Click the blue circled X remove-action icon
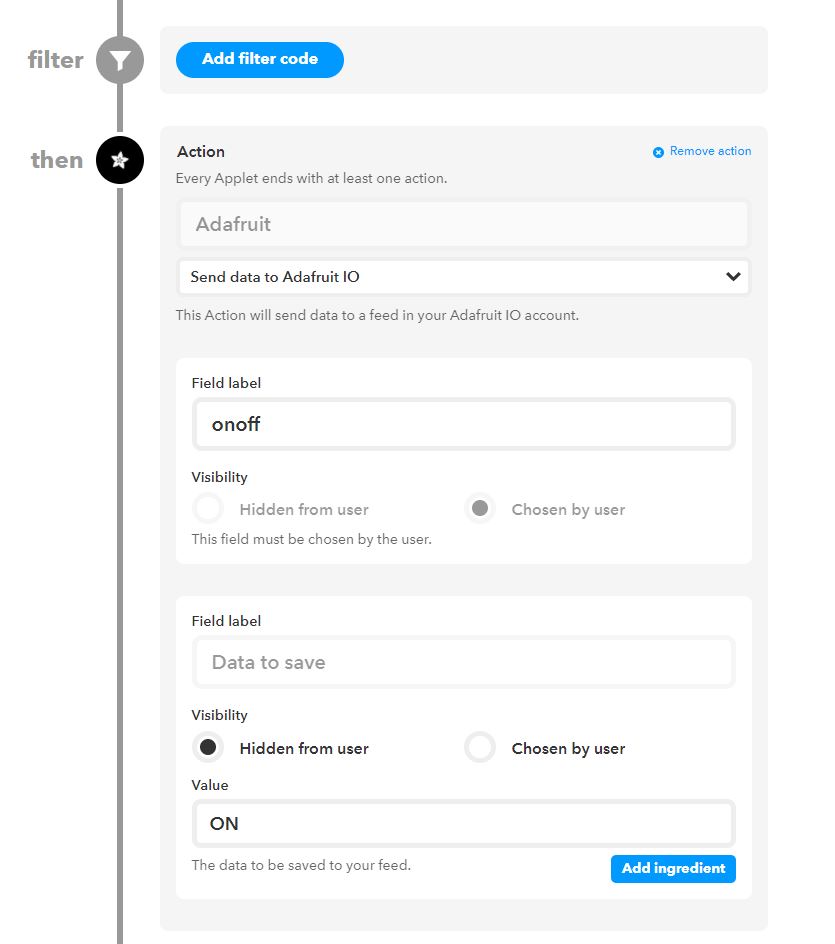 (659, 151)
